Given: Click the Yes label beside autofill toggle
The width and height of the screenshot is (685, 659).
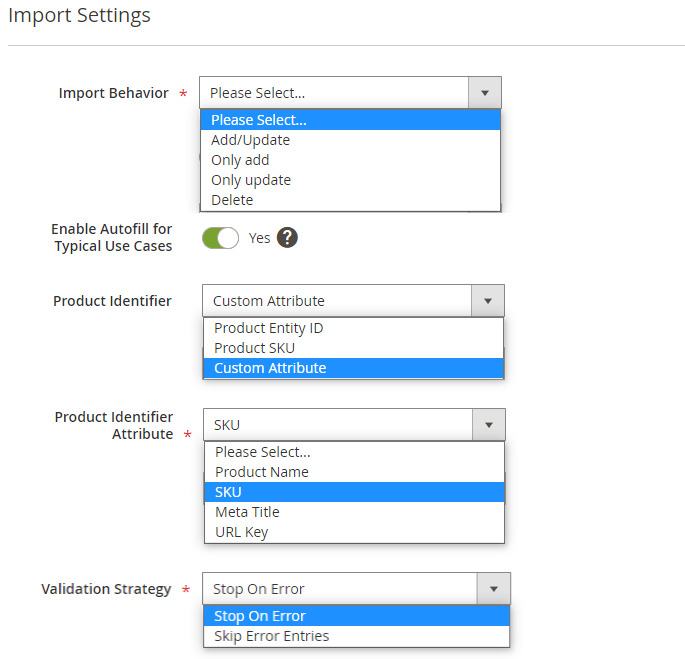Looking at the screenshot, I should [x=259, y=238].
